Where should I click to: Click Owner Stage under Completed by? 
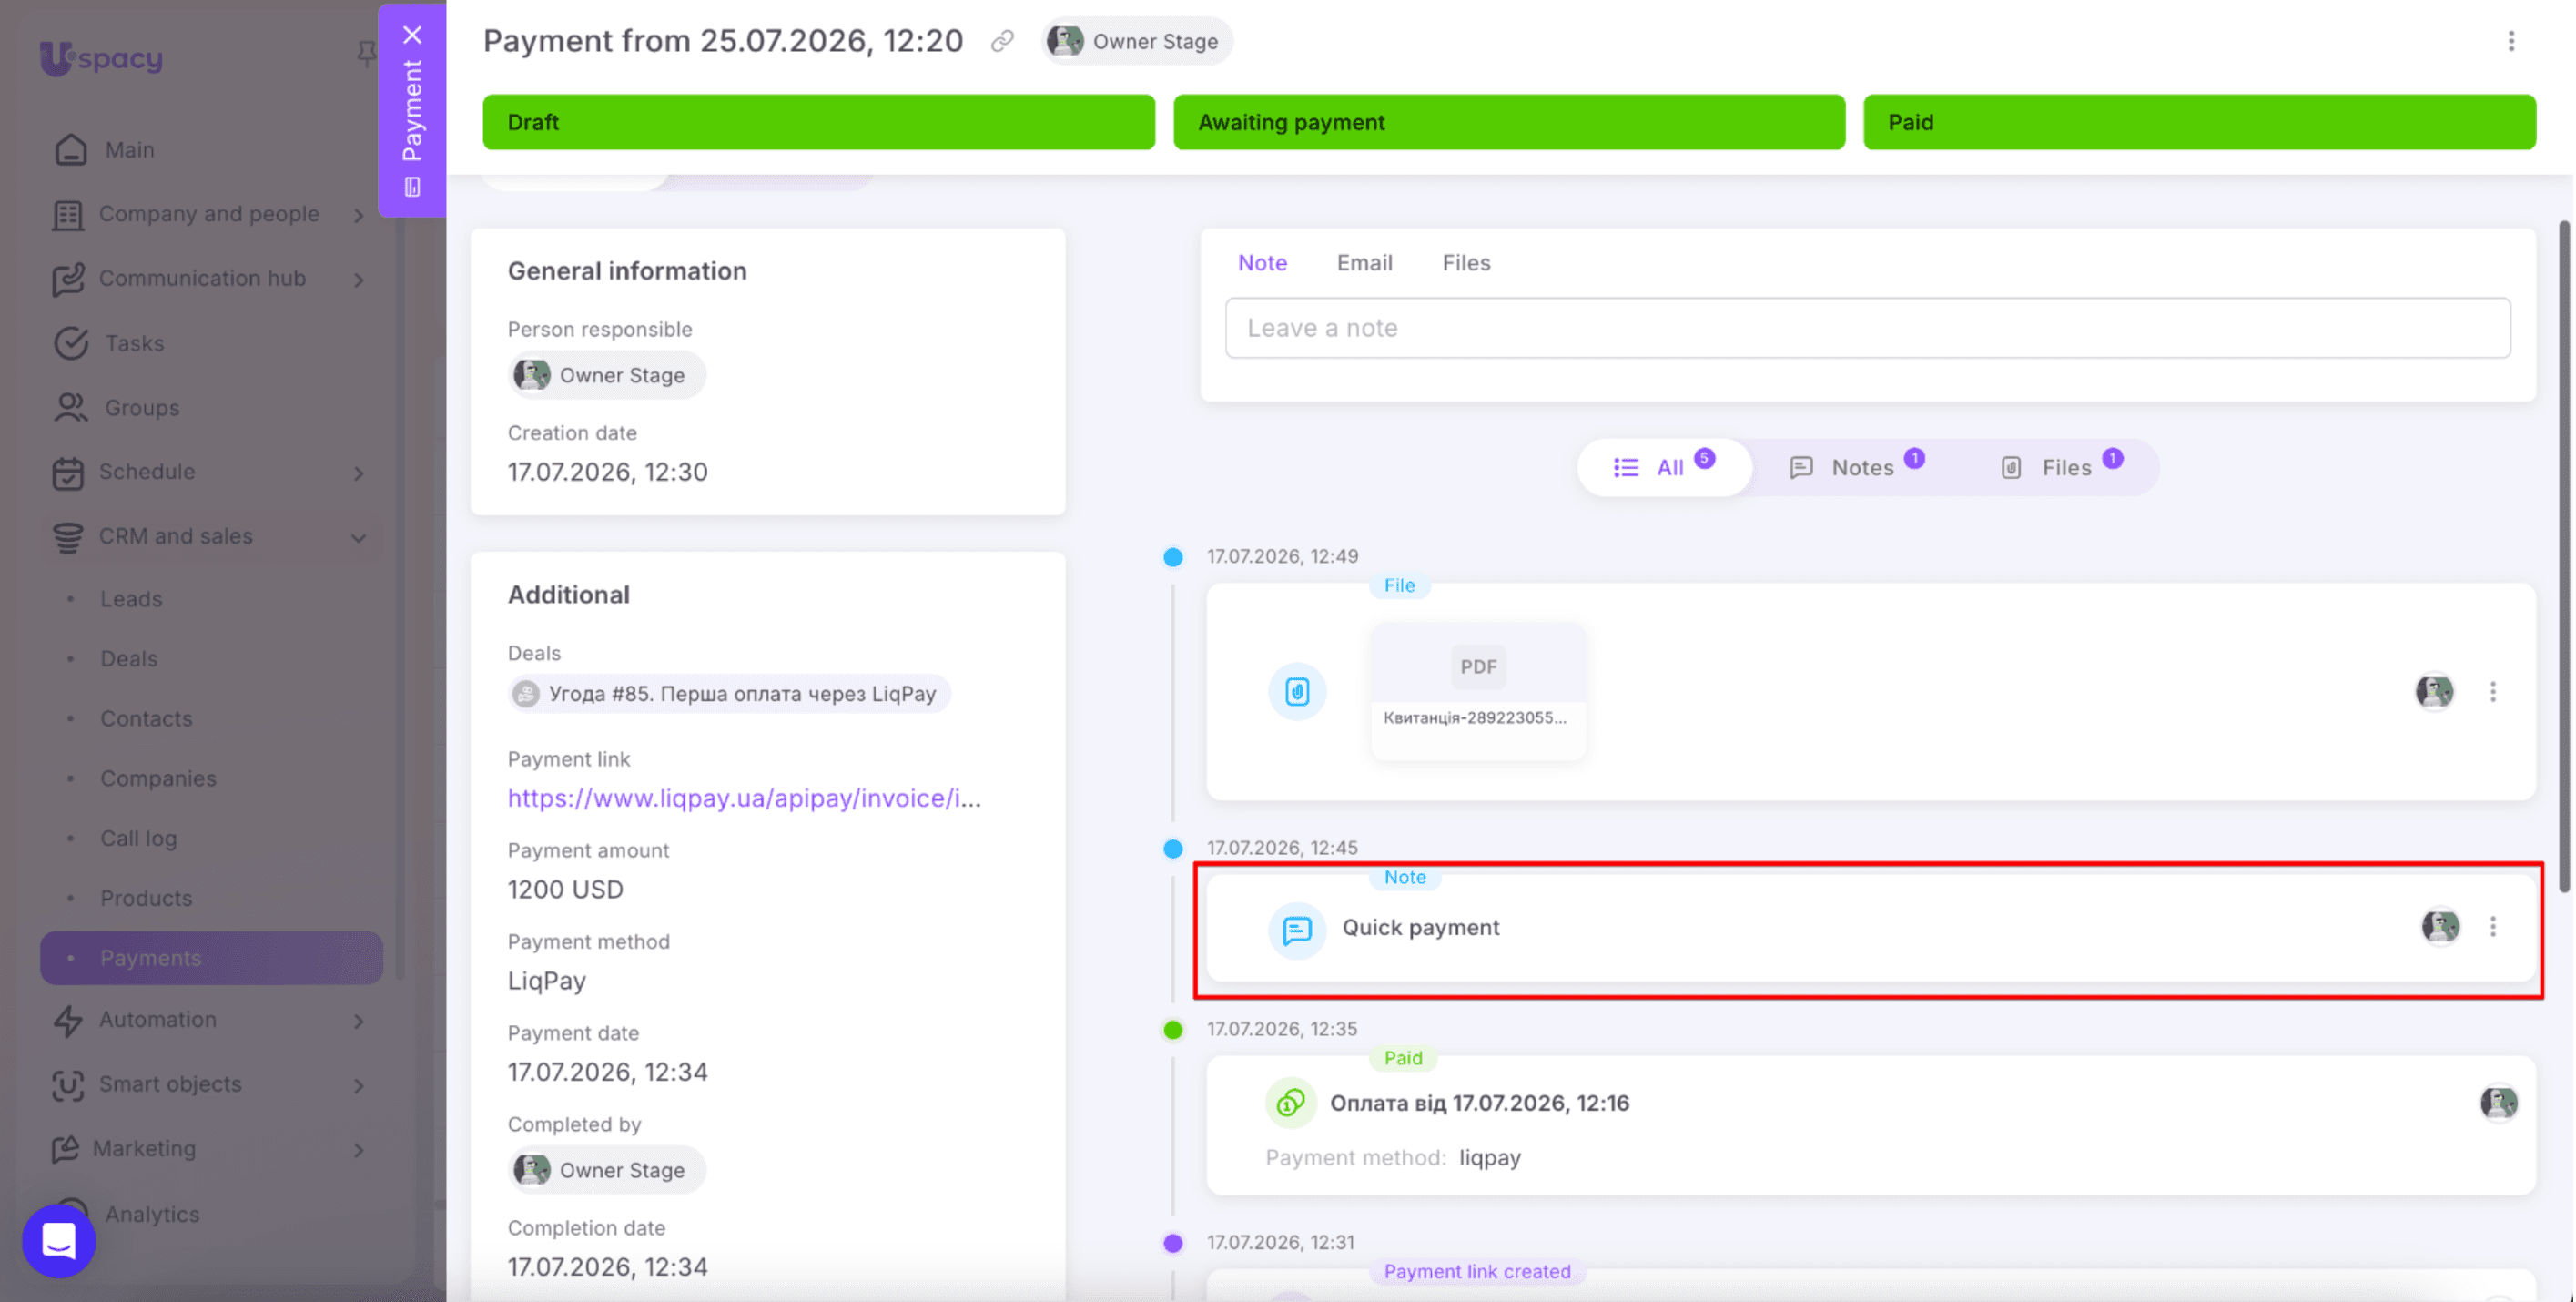tap(606, 1169)
